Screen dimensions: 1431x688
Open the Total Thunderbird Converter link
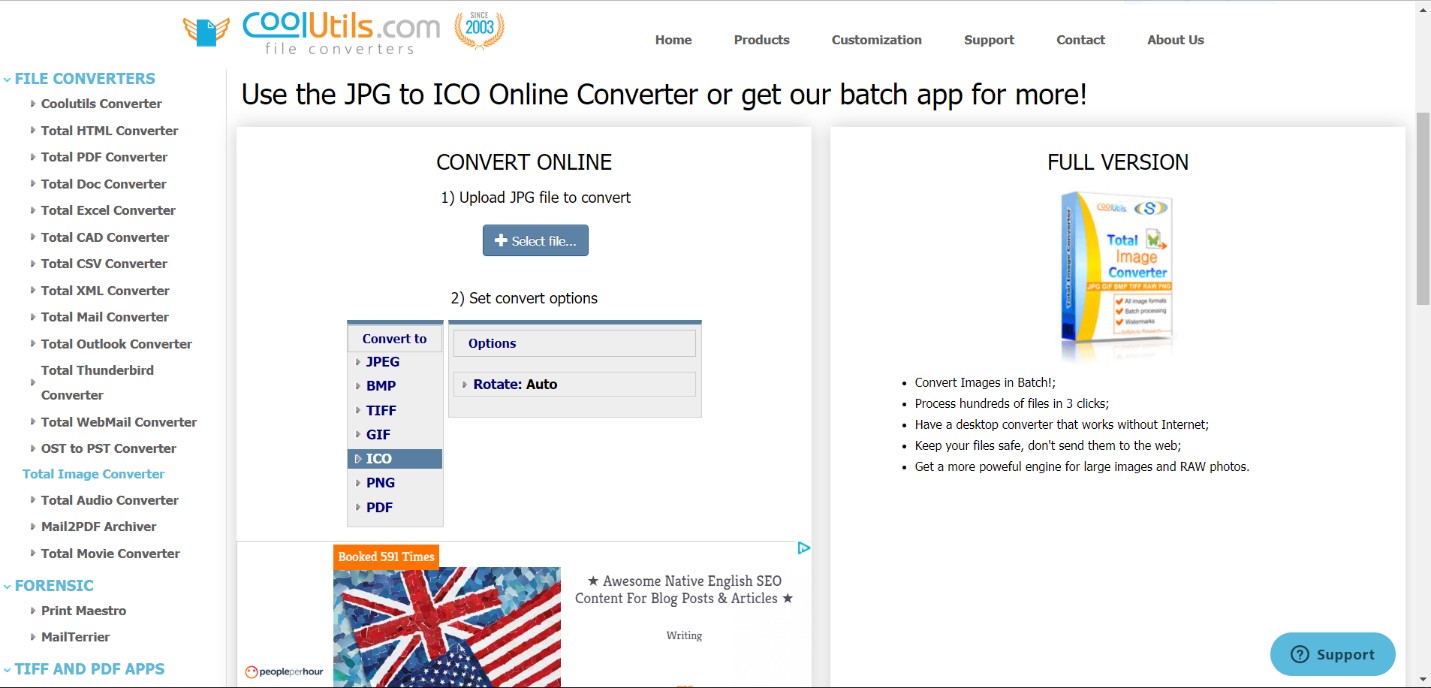(x=97, y=383)
